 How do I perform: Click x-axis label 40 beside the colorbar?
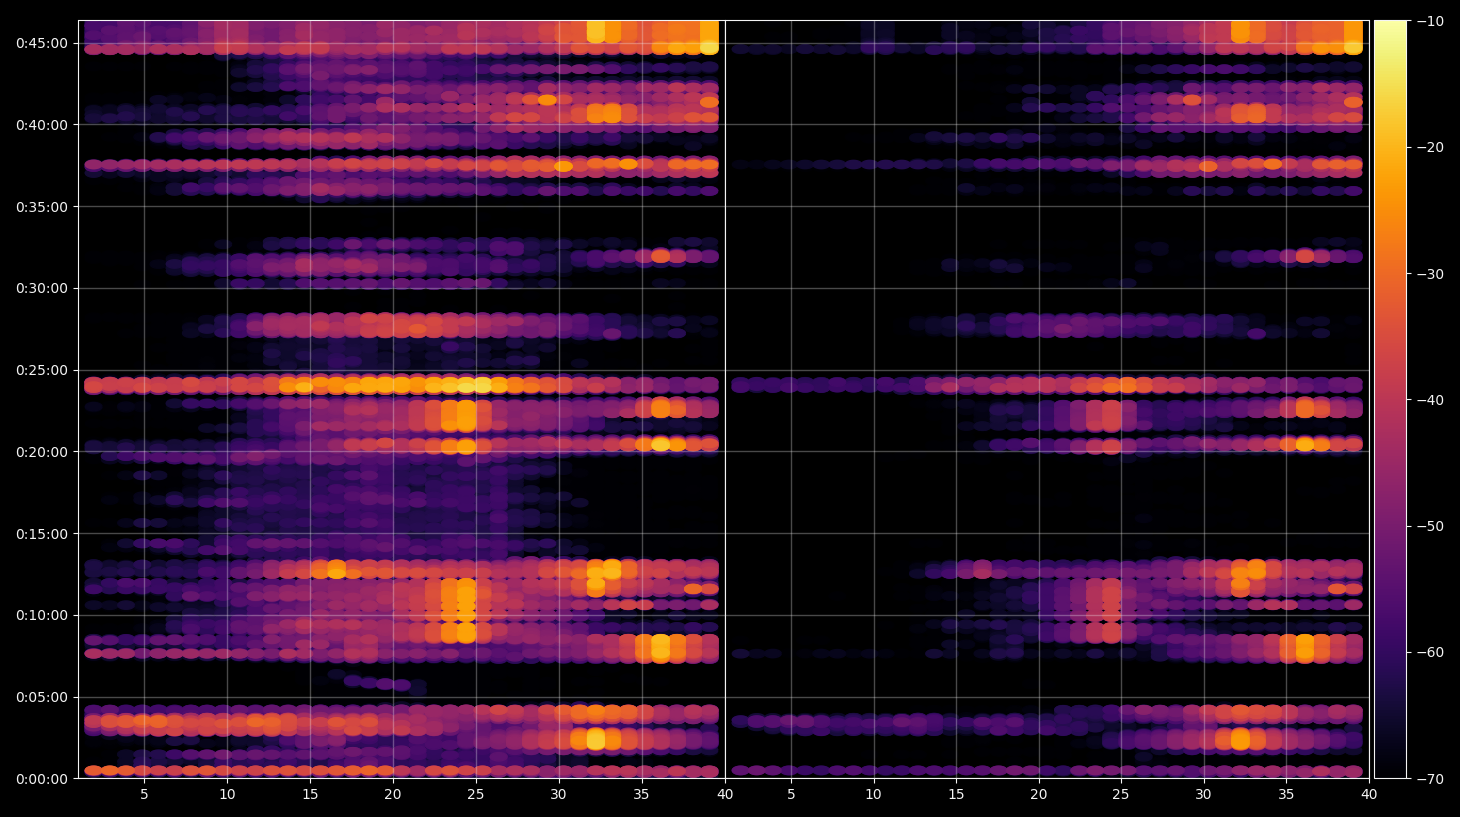click(x=1369, y=795)
